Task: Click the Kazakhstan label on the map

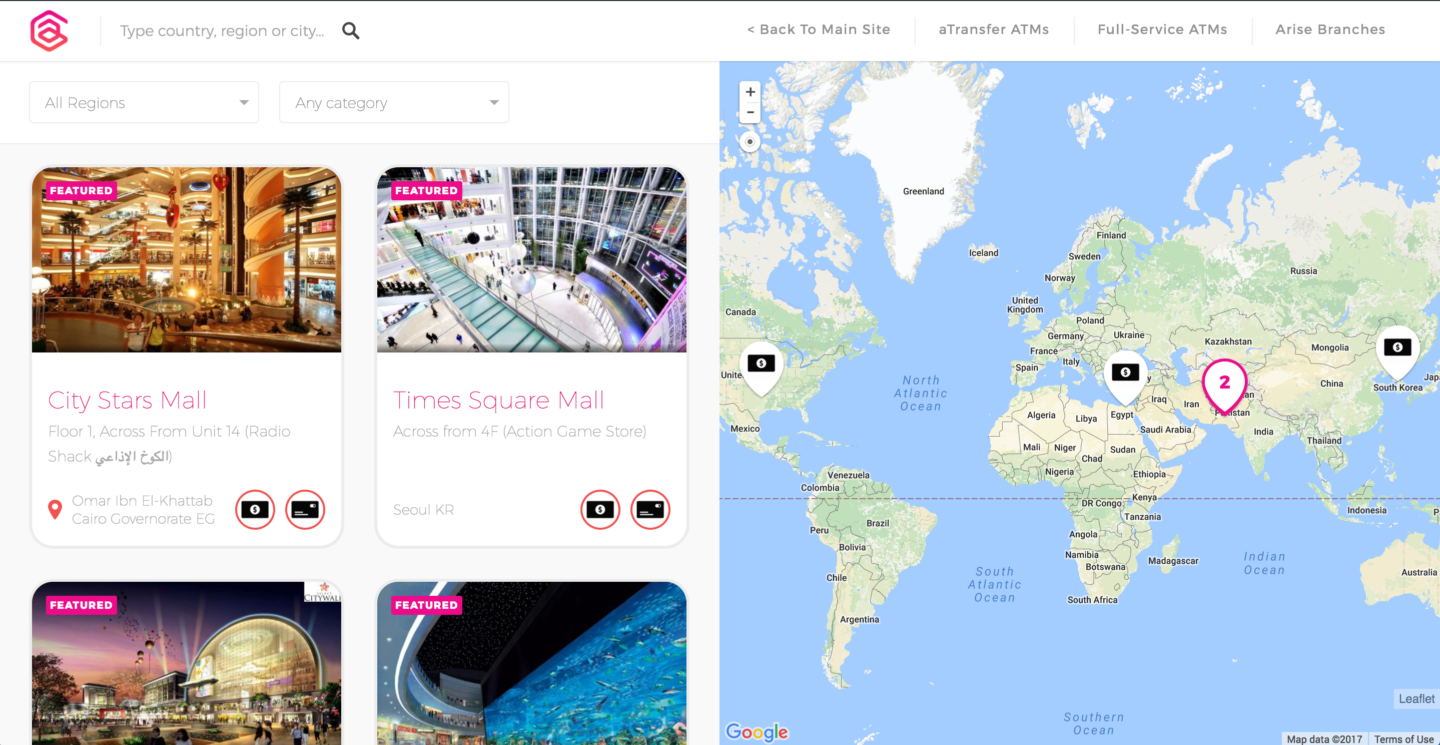Action: coord(1228,341)
